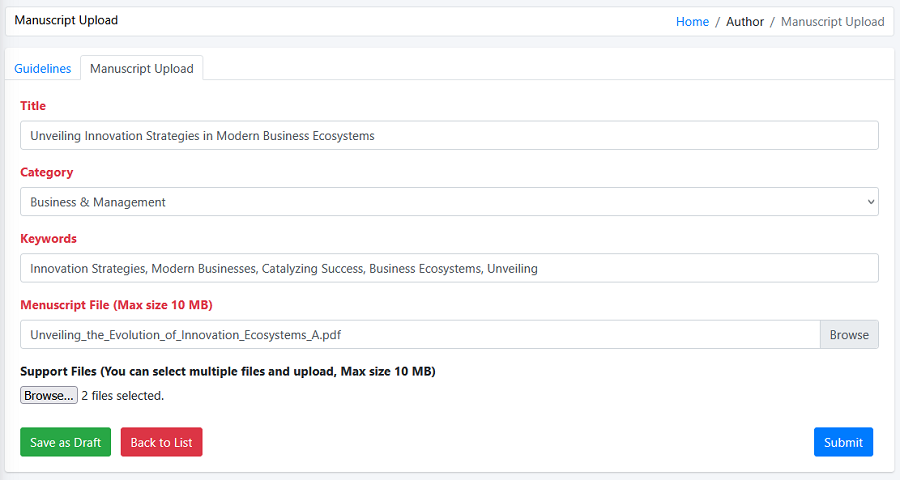Go back to list with red button

(161, 442)
